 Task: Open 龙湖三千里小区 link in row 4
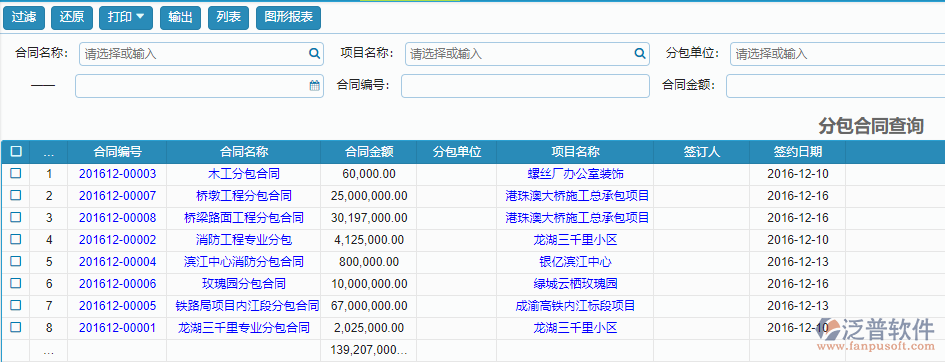576,240
